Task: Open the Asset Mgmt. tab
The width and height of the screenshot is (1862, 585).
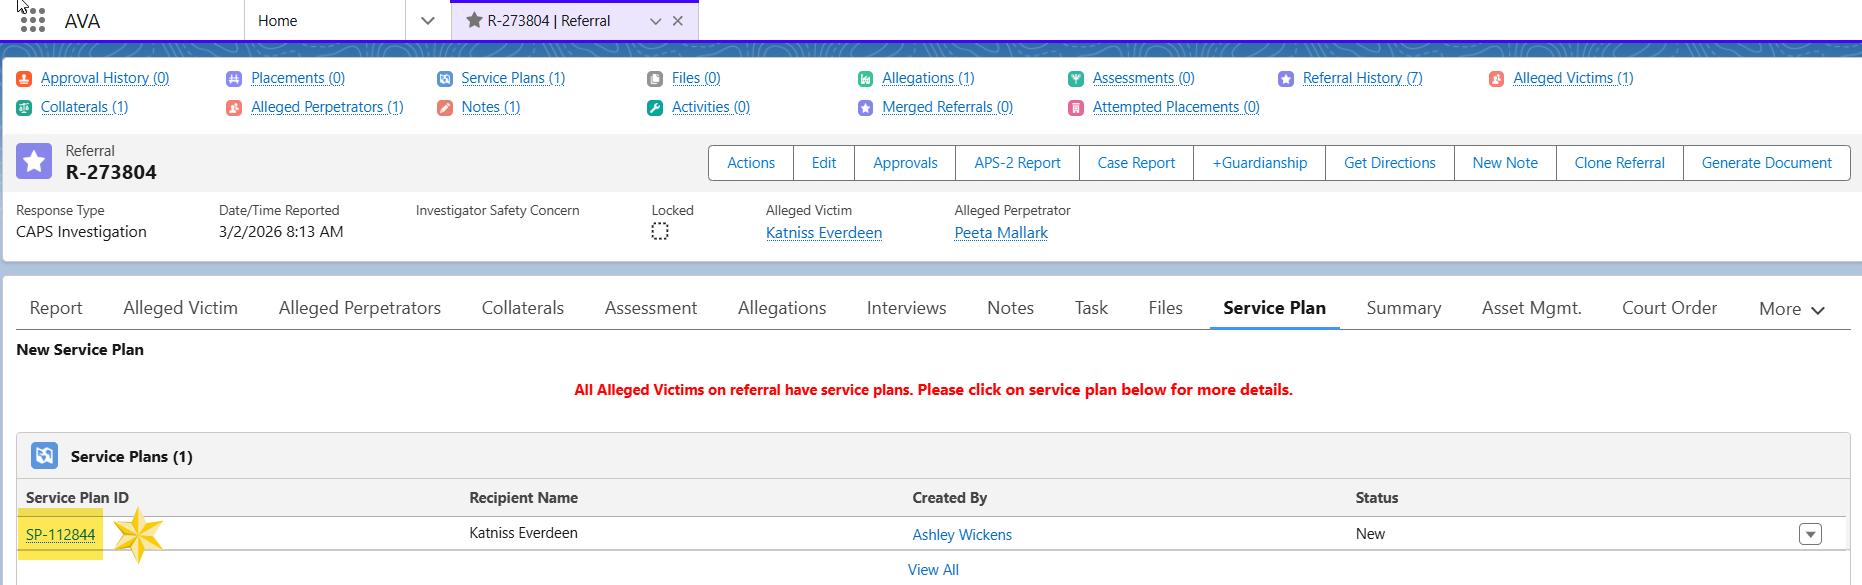Action: (x=1532, y=308)
